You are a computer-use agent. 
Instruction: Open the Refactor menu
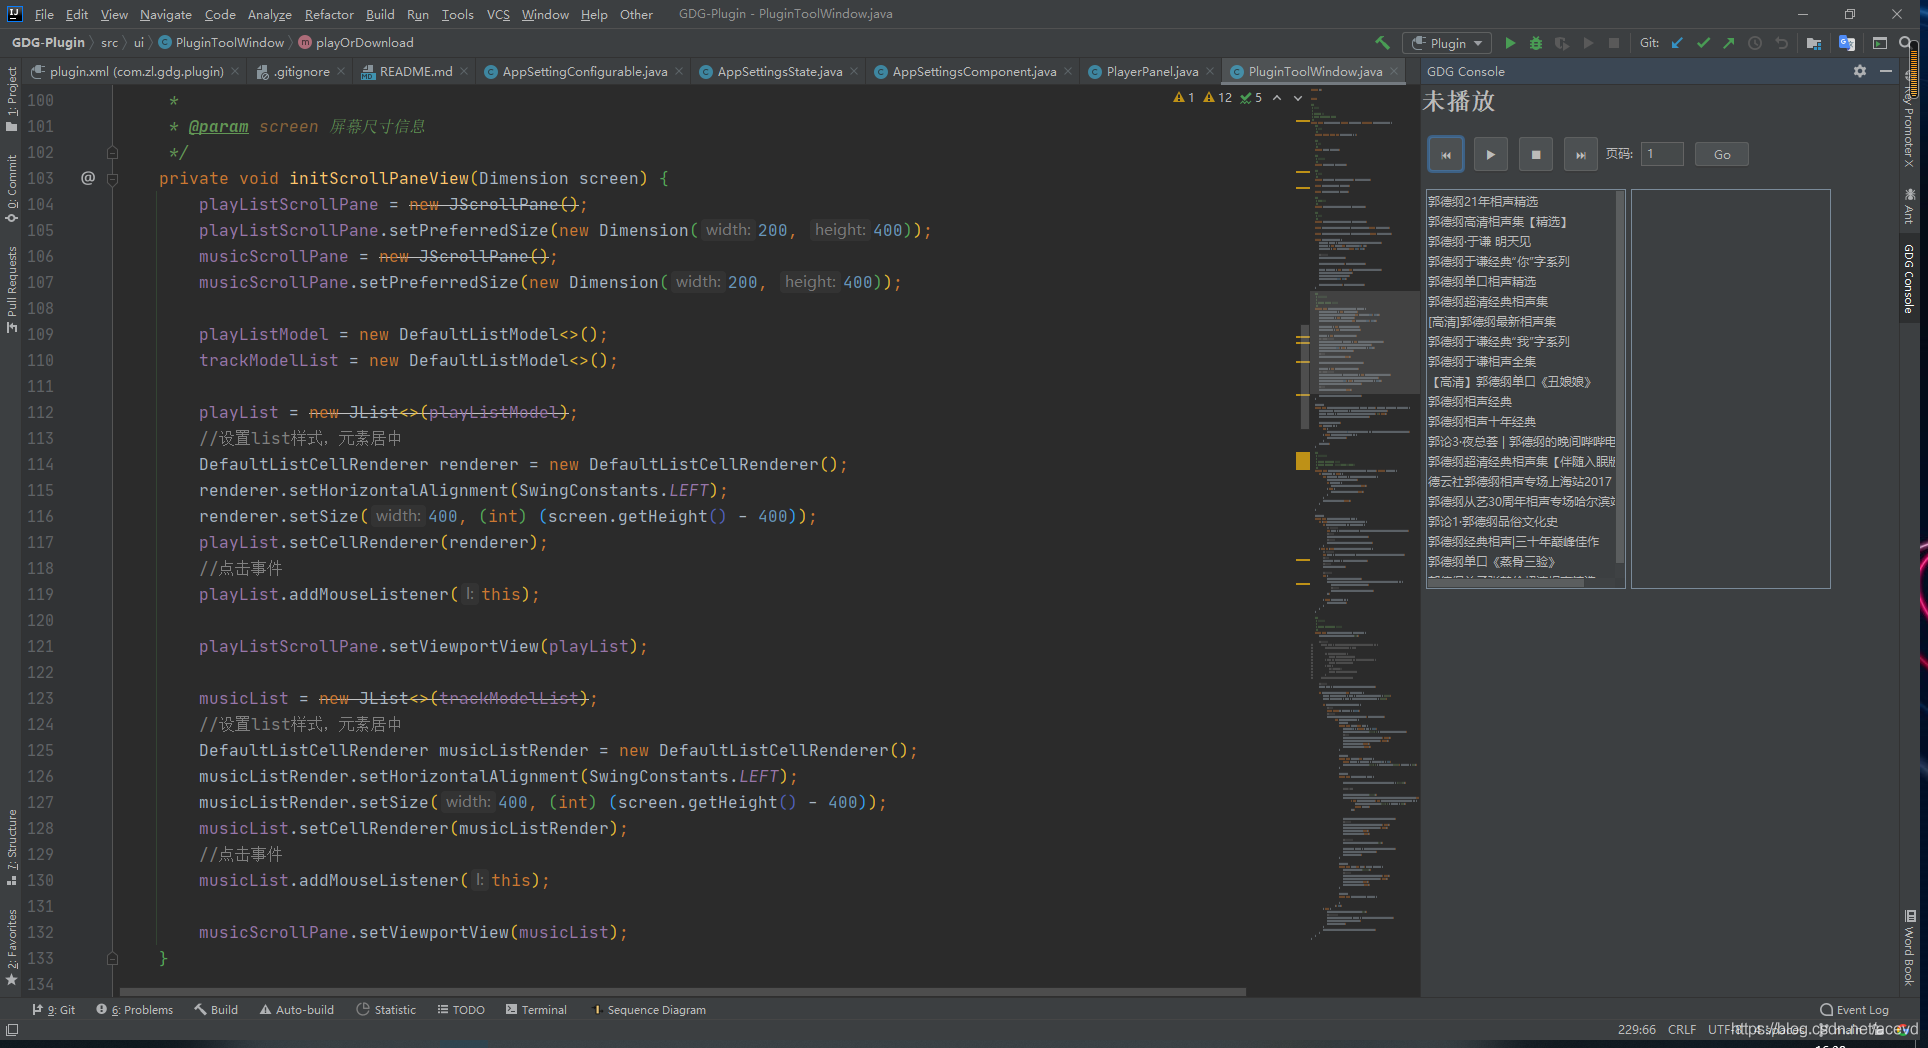point(329,14)
